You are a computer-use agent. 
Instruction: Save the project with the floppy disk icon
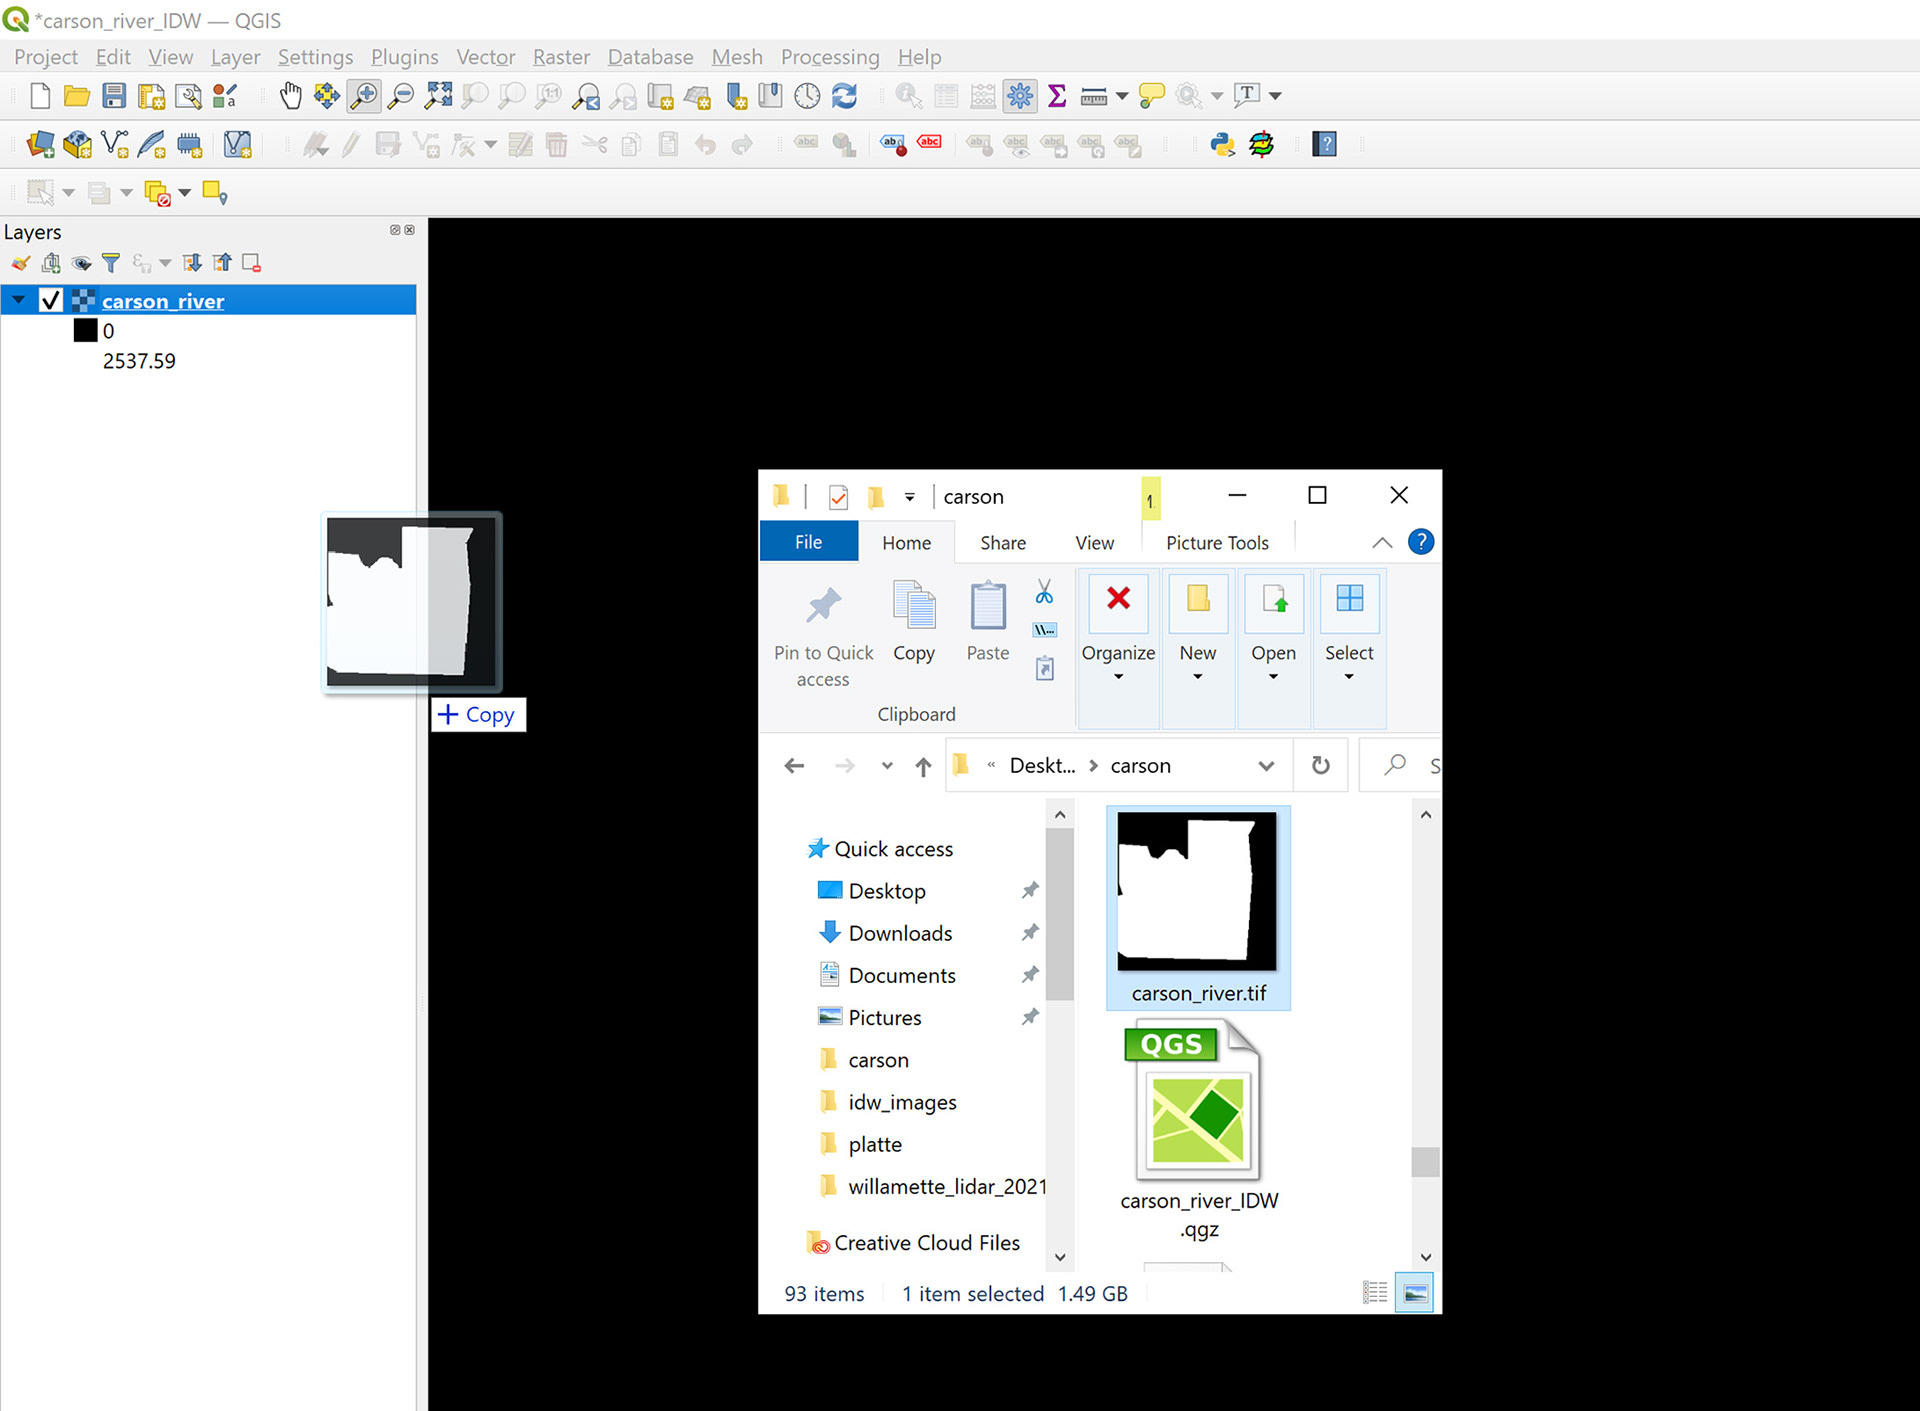click(x=114, y=95)
